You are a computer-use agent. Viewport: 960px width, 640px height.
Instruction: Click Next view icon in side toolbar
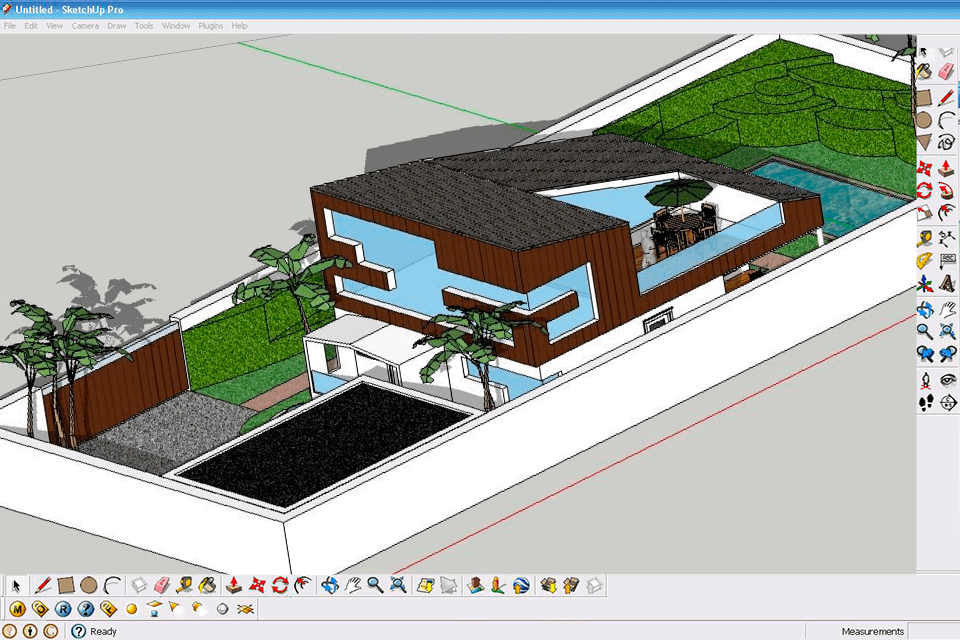[947, 354]
